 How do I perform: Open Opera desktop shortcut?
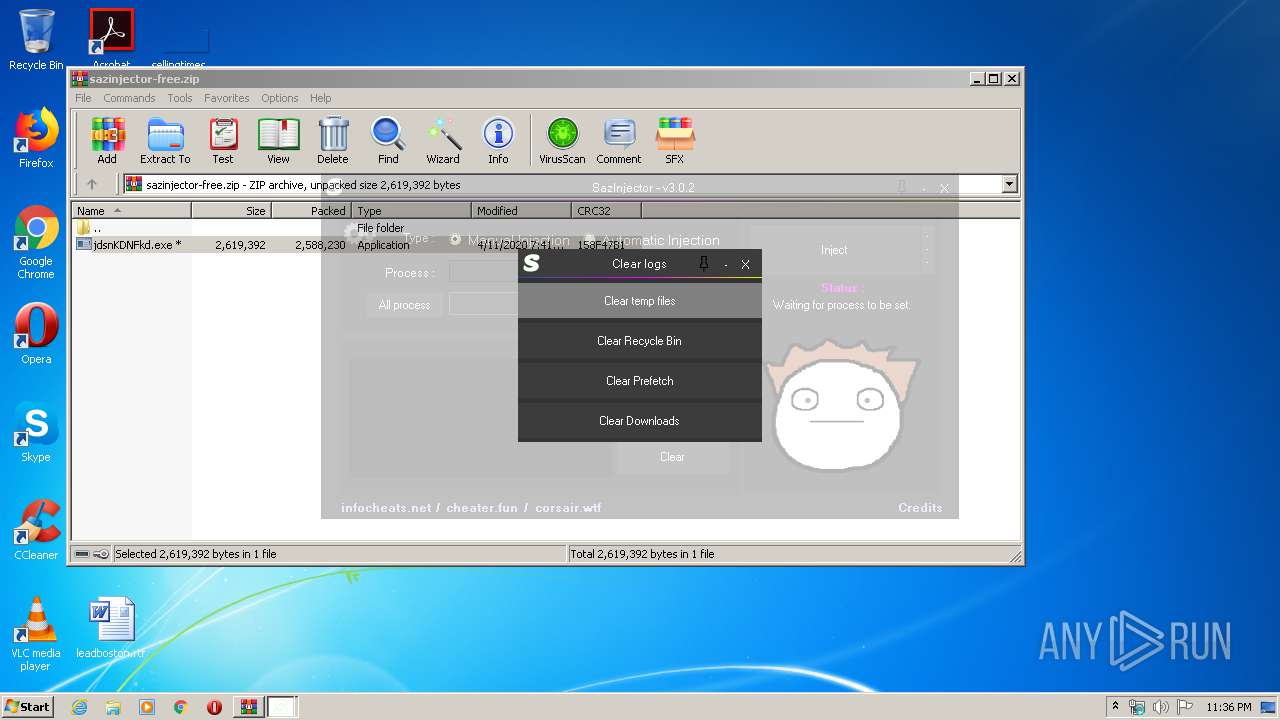tap(36, 335)
